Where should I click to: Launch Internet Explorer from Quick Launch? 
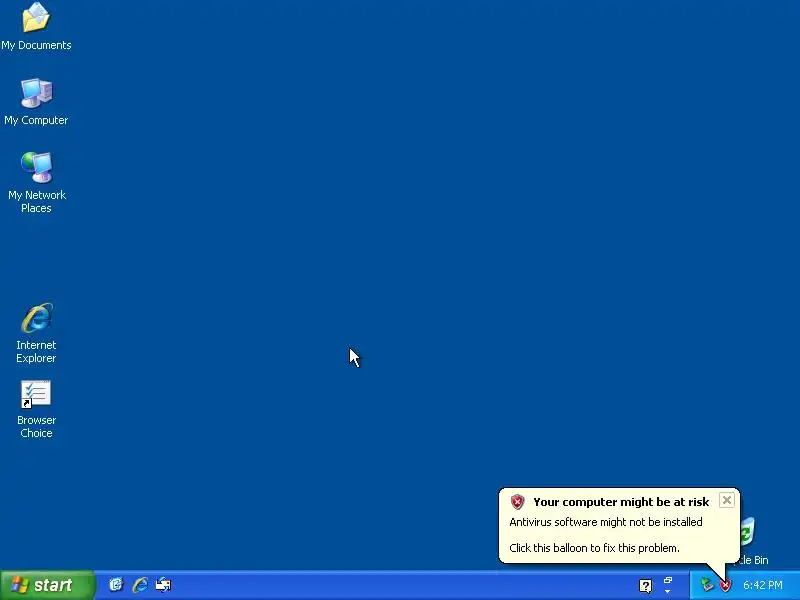[140, 585]
